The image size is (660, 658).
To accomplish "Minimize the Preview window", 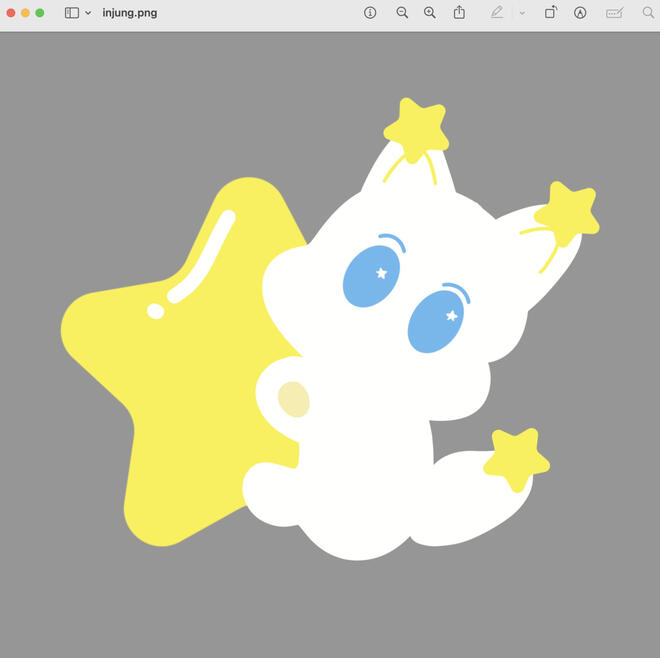I will pyautogui.click(x=25, y=13).
